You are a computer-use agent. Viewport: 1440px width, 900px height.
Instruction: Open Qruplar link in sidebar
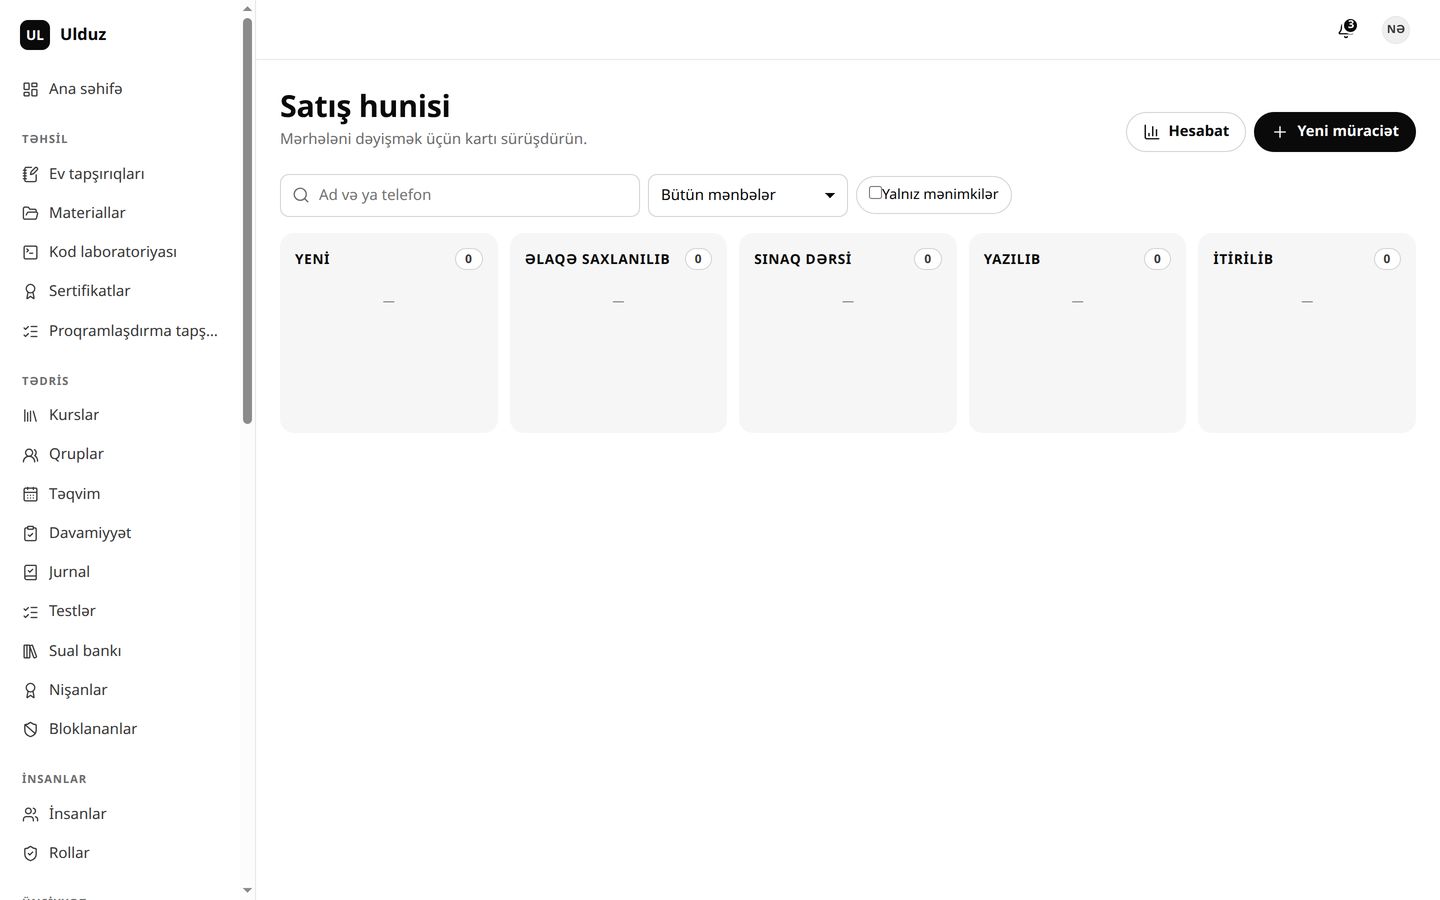click(119, 454)
